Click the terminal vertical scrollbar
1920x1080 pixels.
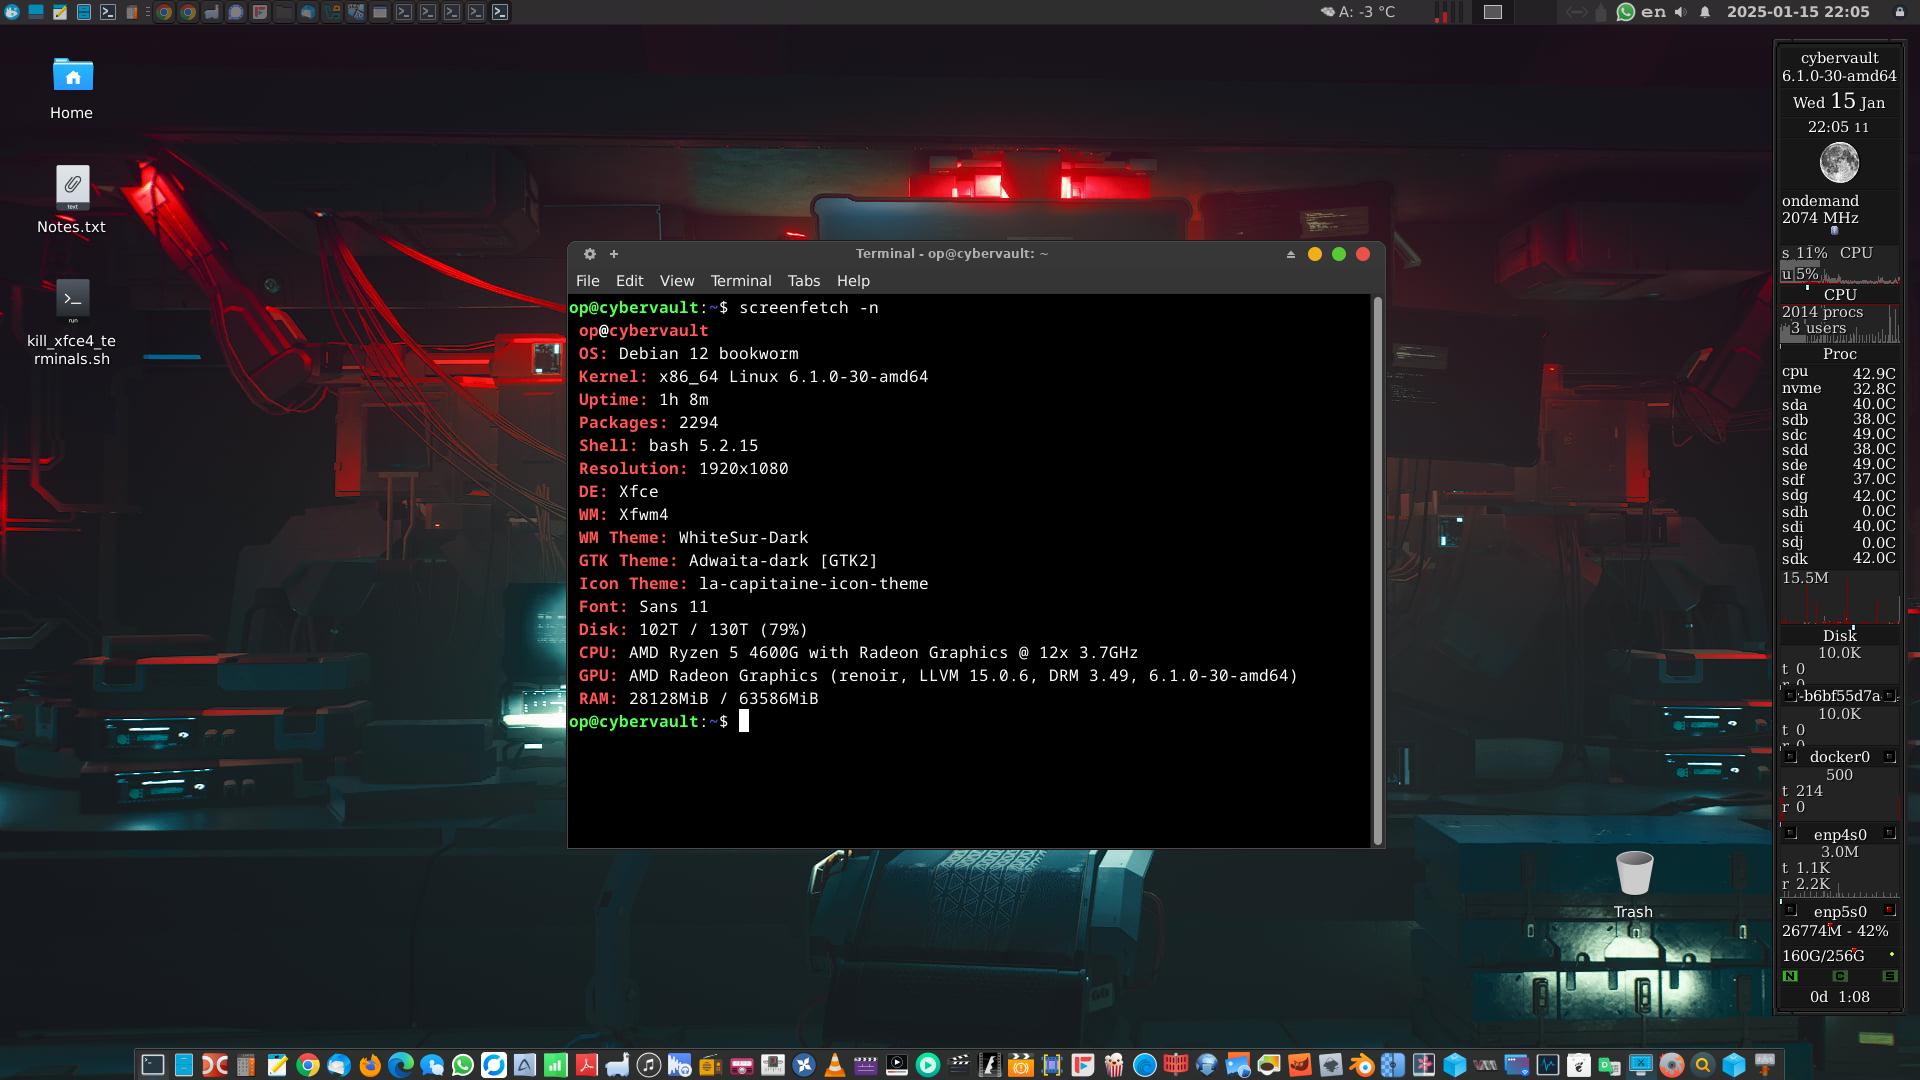point(1378,570)
